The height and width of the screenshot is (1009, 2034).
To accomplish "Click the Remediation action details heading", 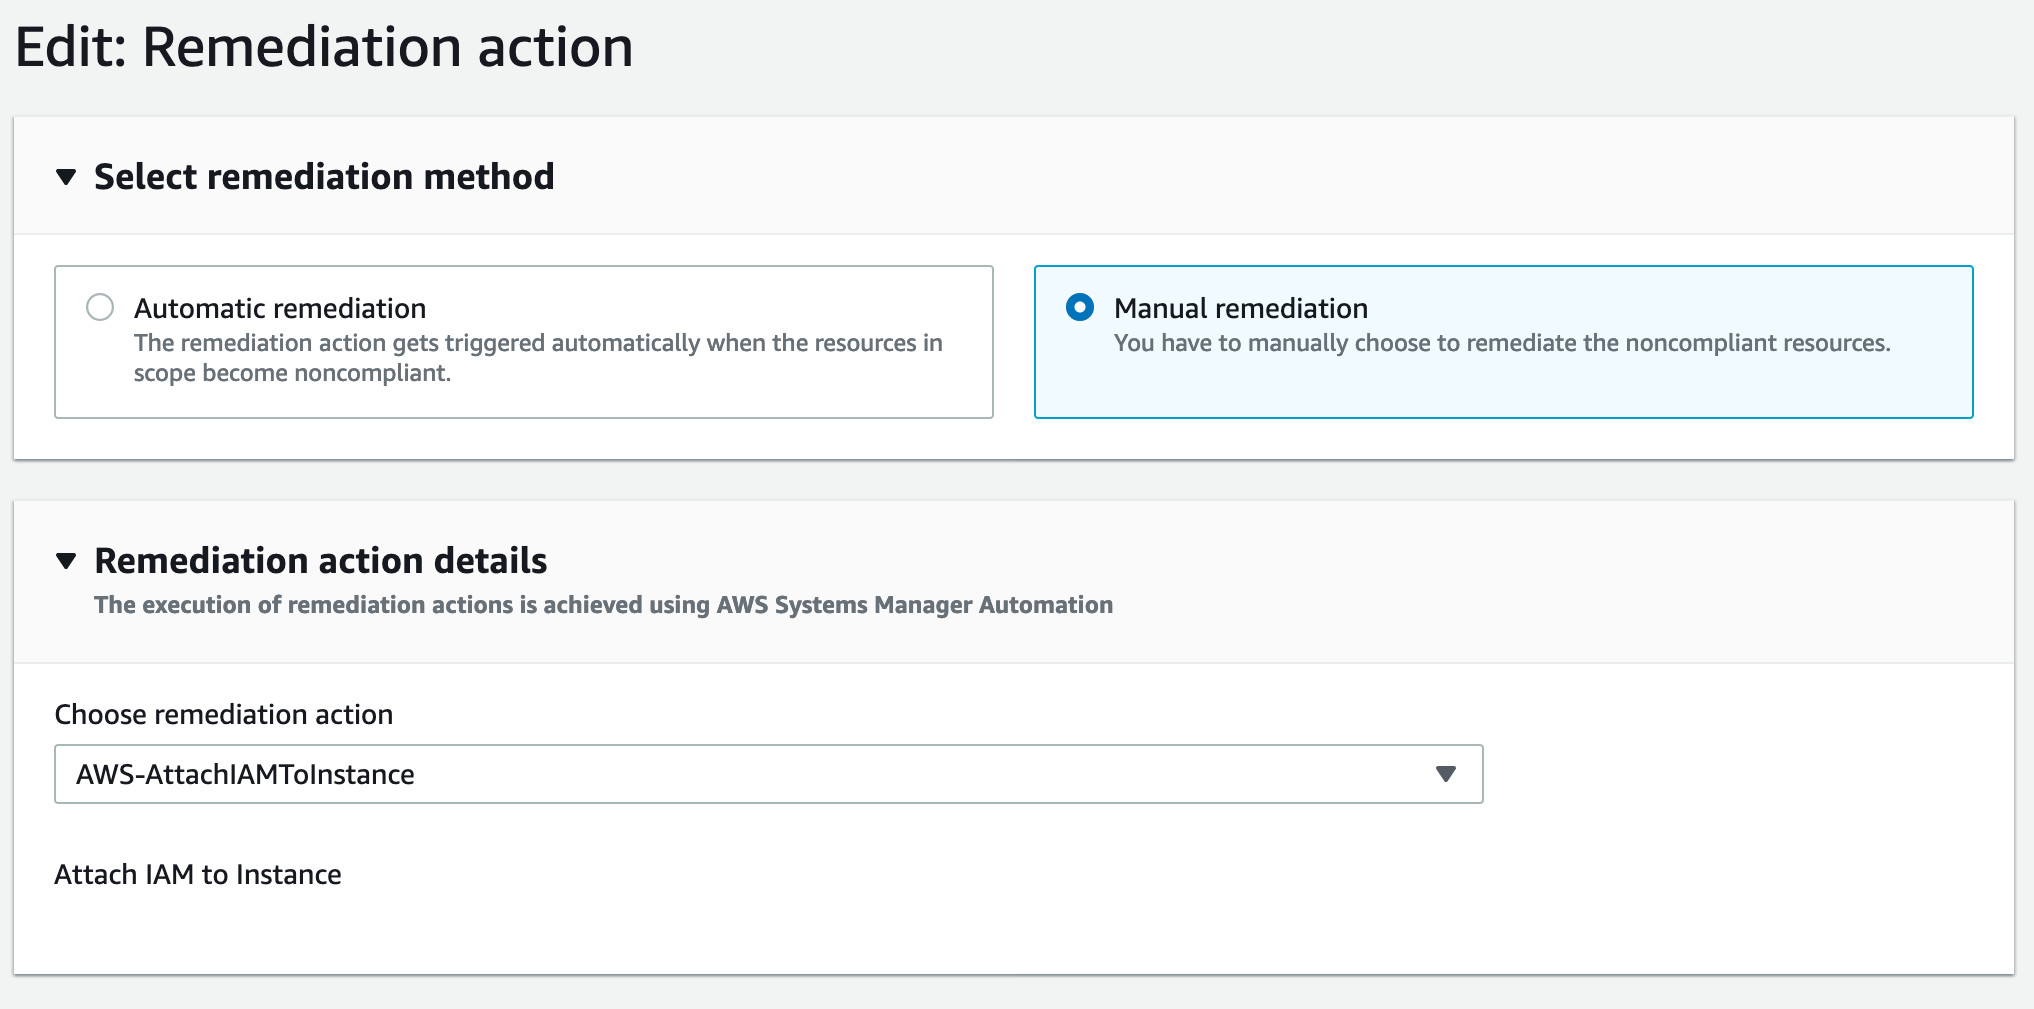I will [x=320, y=561].
